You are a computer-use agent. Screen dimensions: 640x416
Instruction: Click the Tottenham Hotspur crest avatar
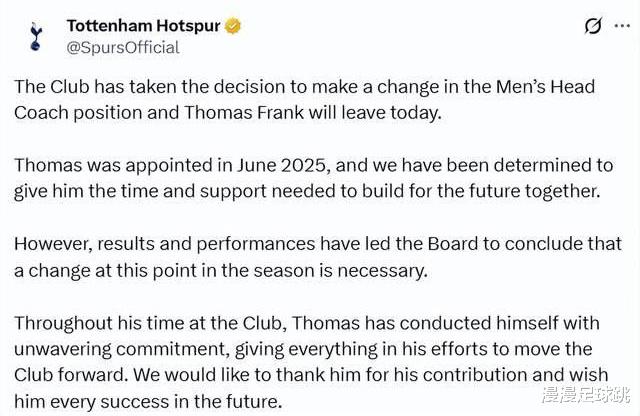pos(36,35)
